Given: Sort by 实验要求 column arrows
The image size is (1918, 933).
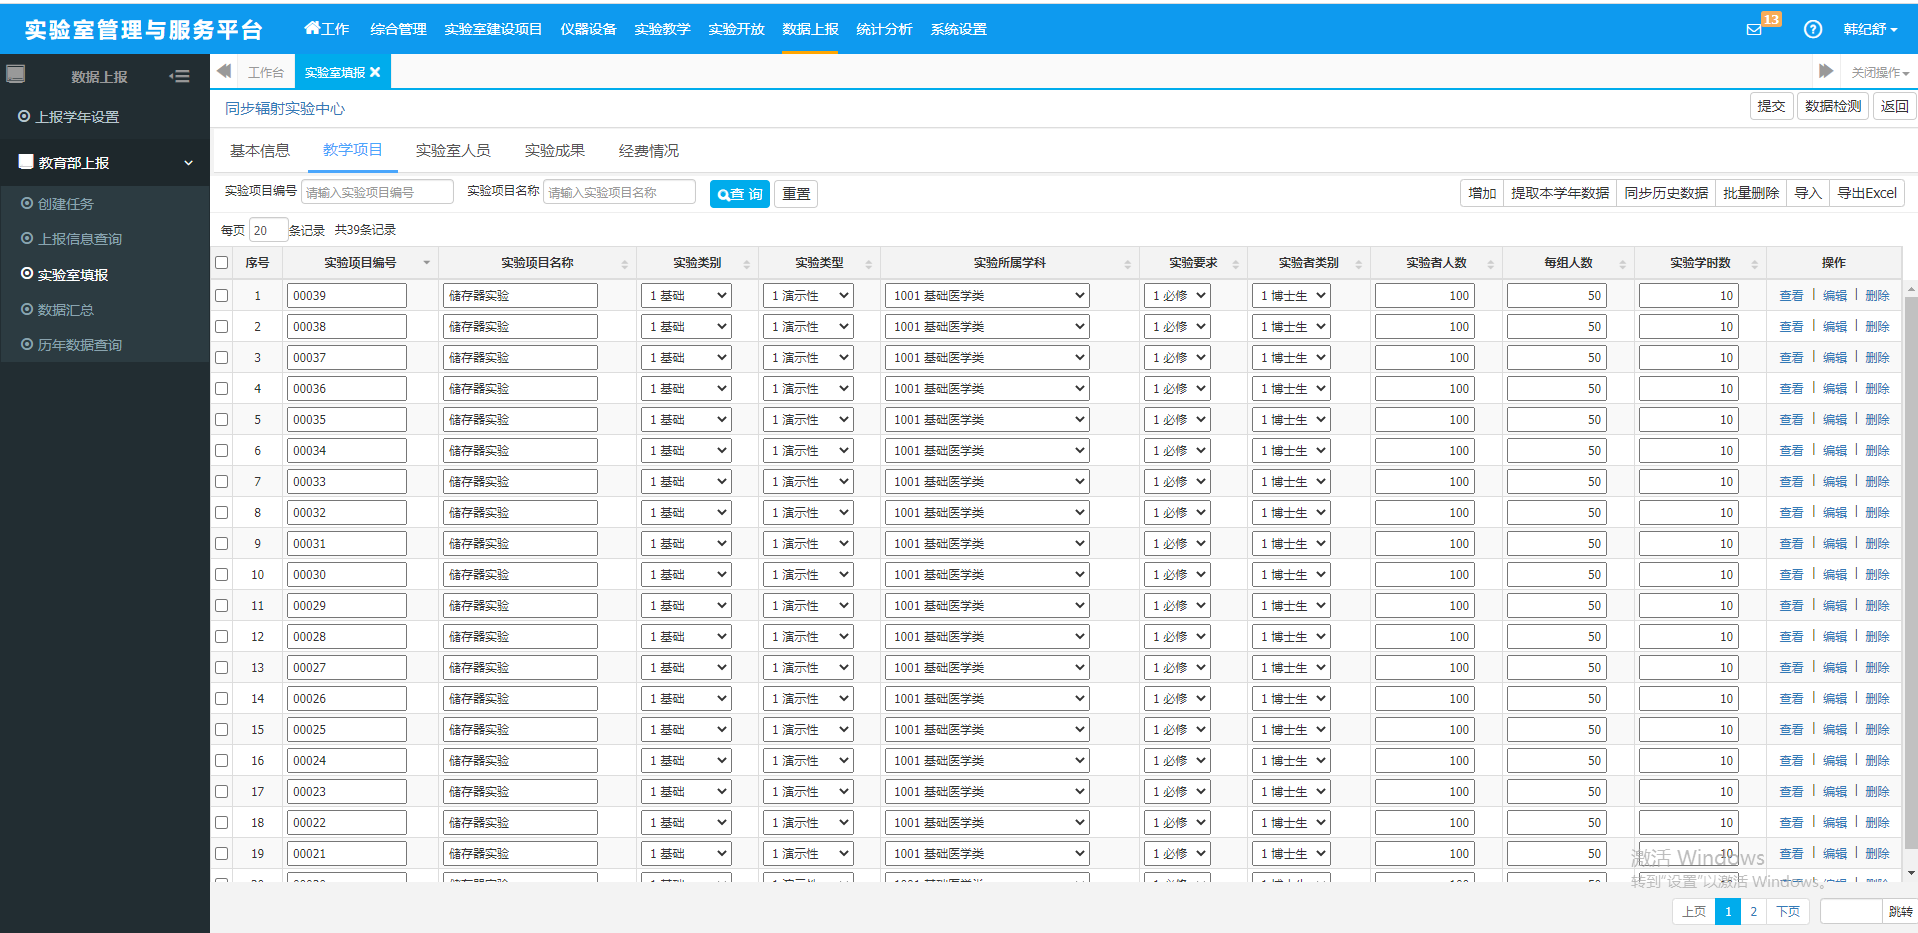Looking at the screenshot, I should (x=1236, y=264).
